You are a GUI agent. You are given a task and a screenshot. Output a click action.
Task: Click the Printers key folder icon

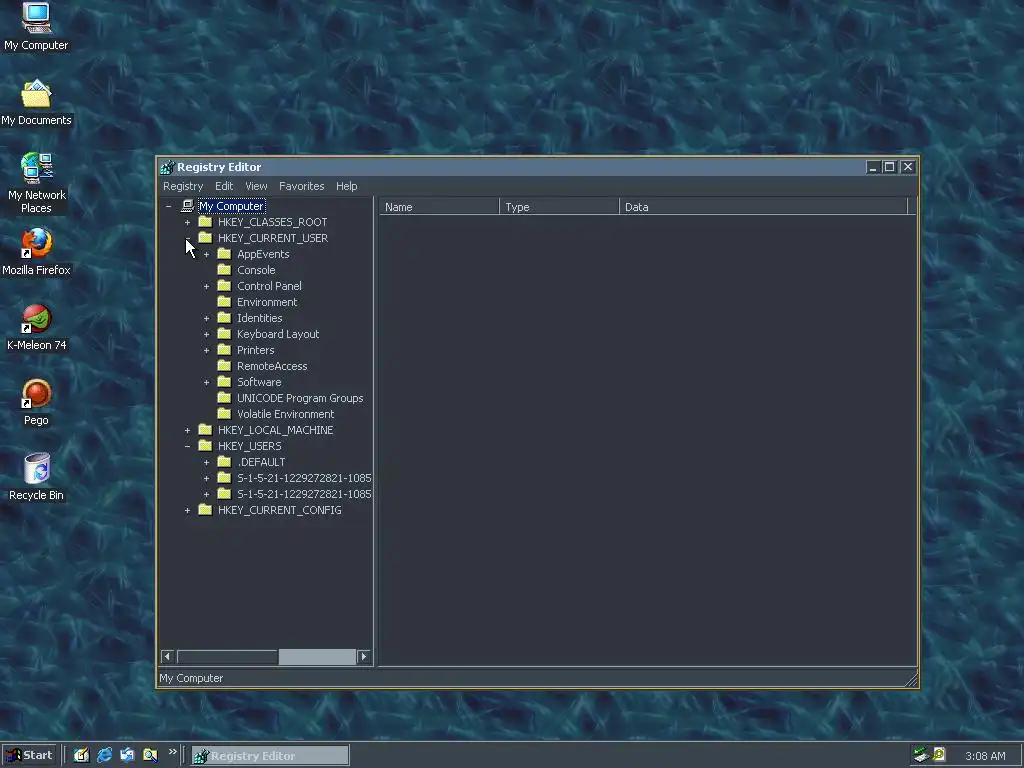pos(224,350)
